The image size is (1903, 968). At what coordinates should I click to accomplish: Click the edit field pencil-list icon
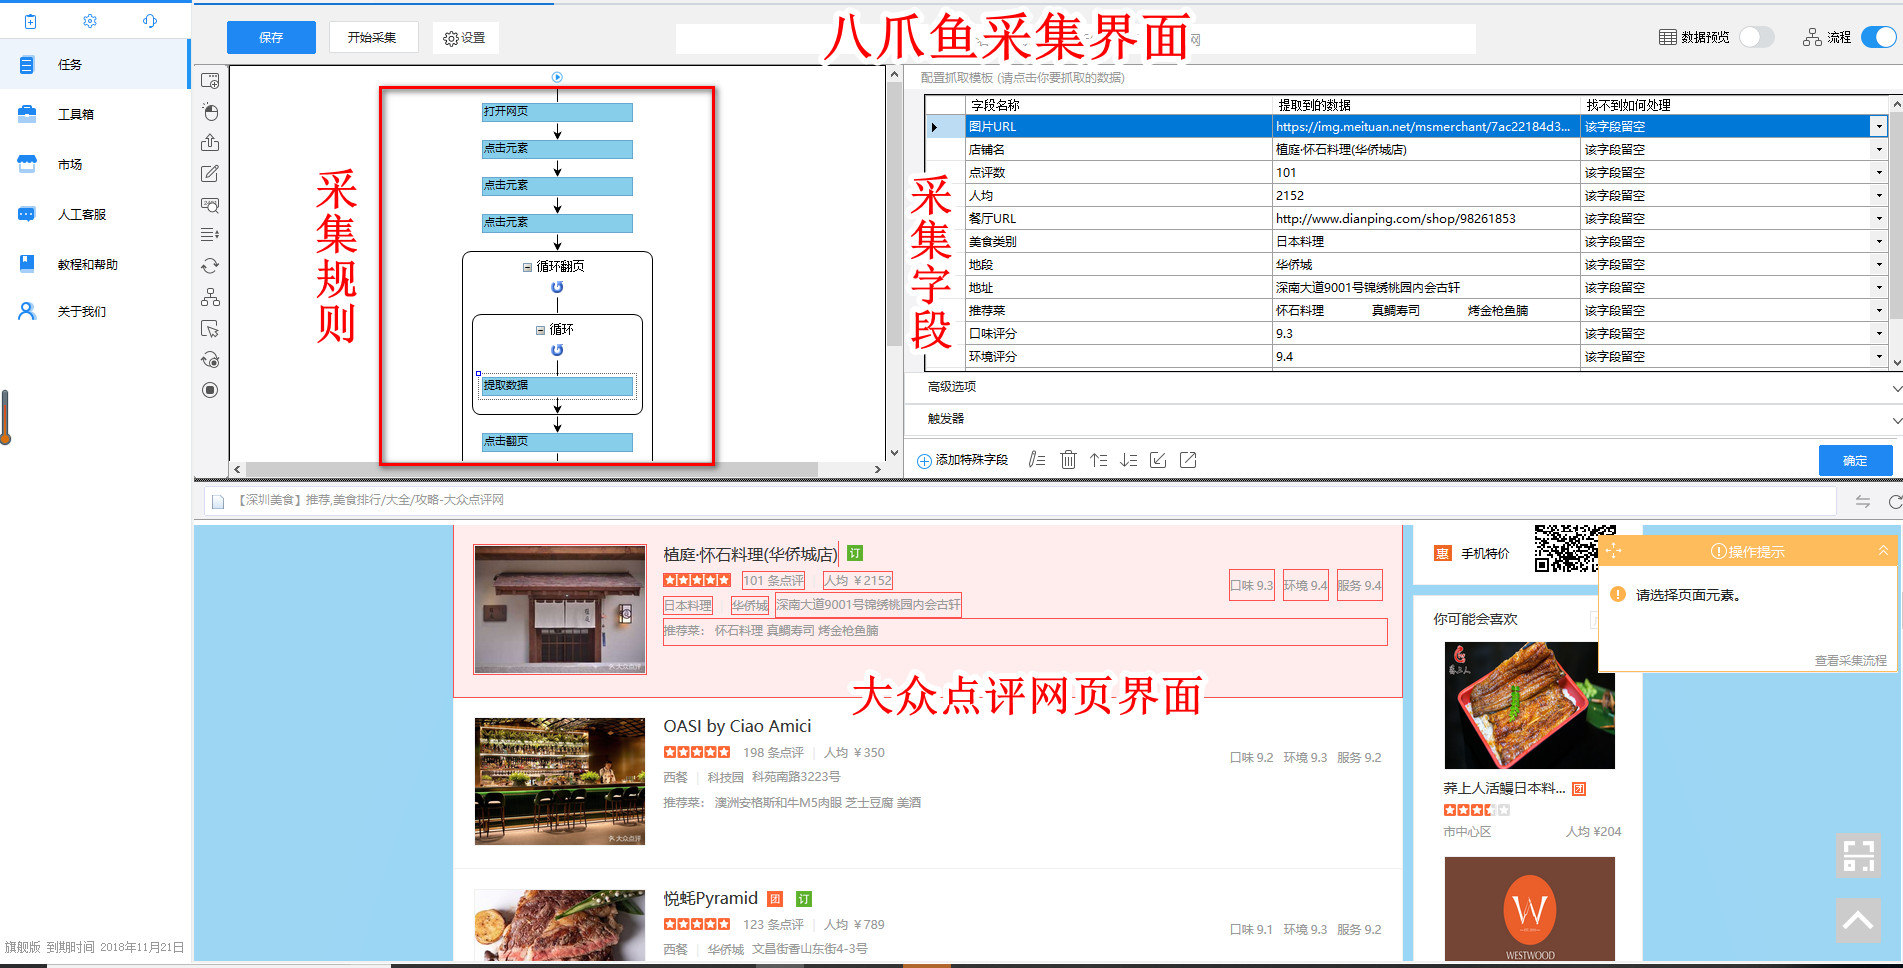(1037, 460)
